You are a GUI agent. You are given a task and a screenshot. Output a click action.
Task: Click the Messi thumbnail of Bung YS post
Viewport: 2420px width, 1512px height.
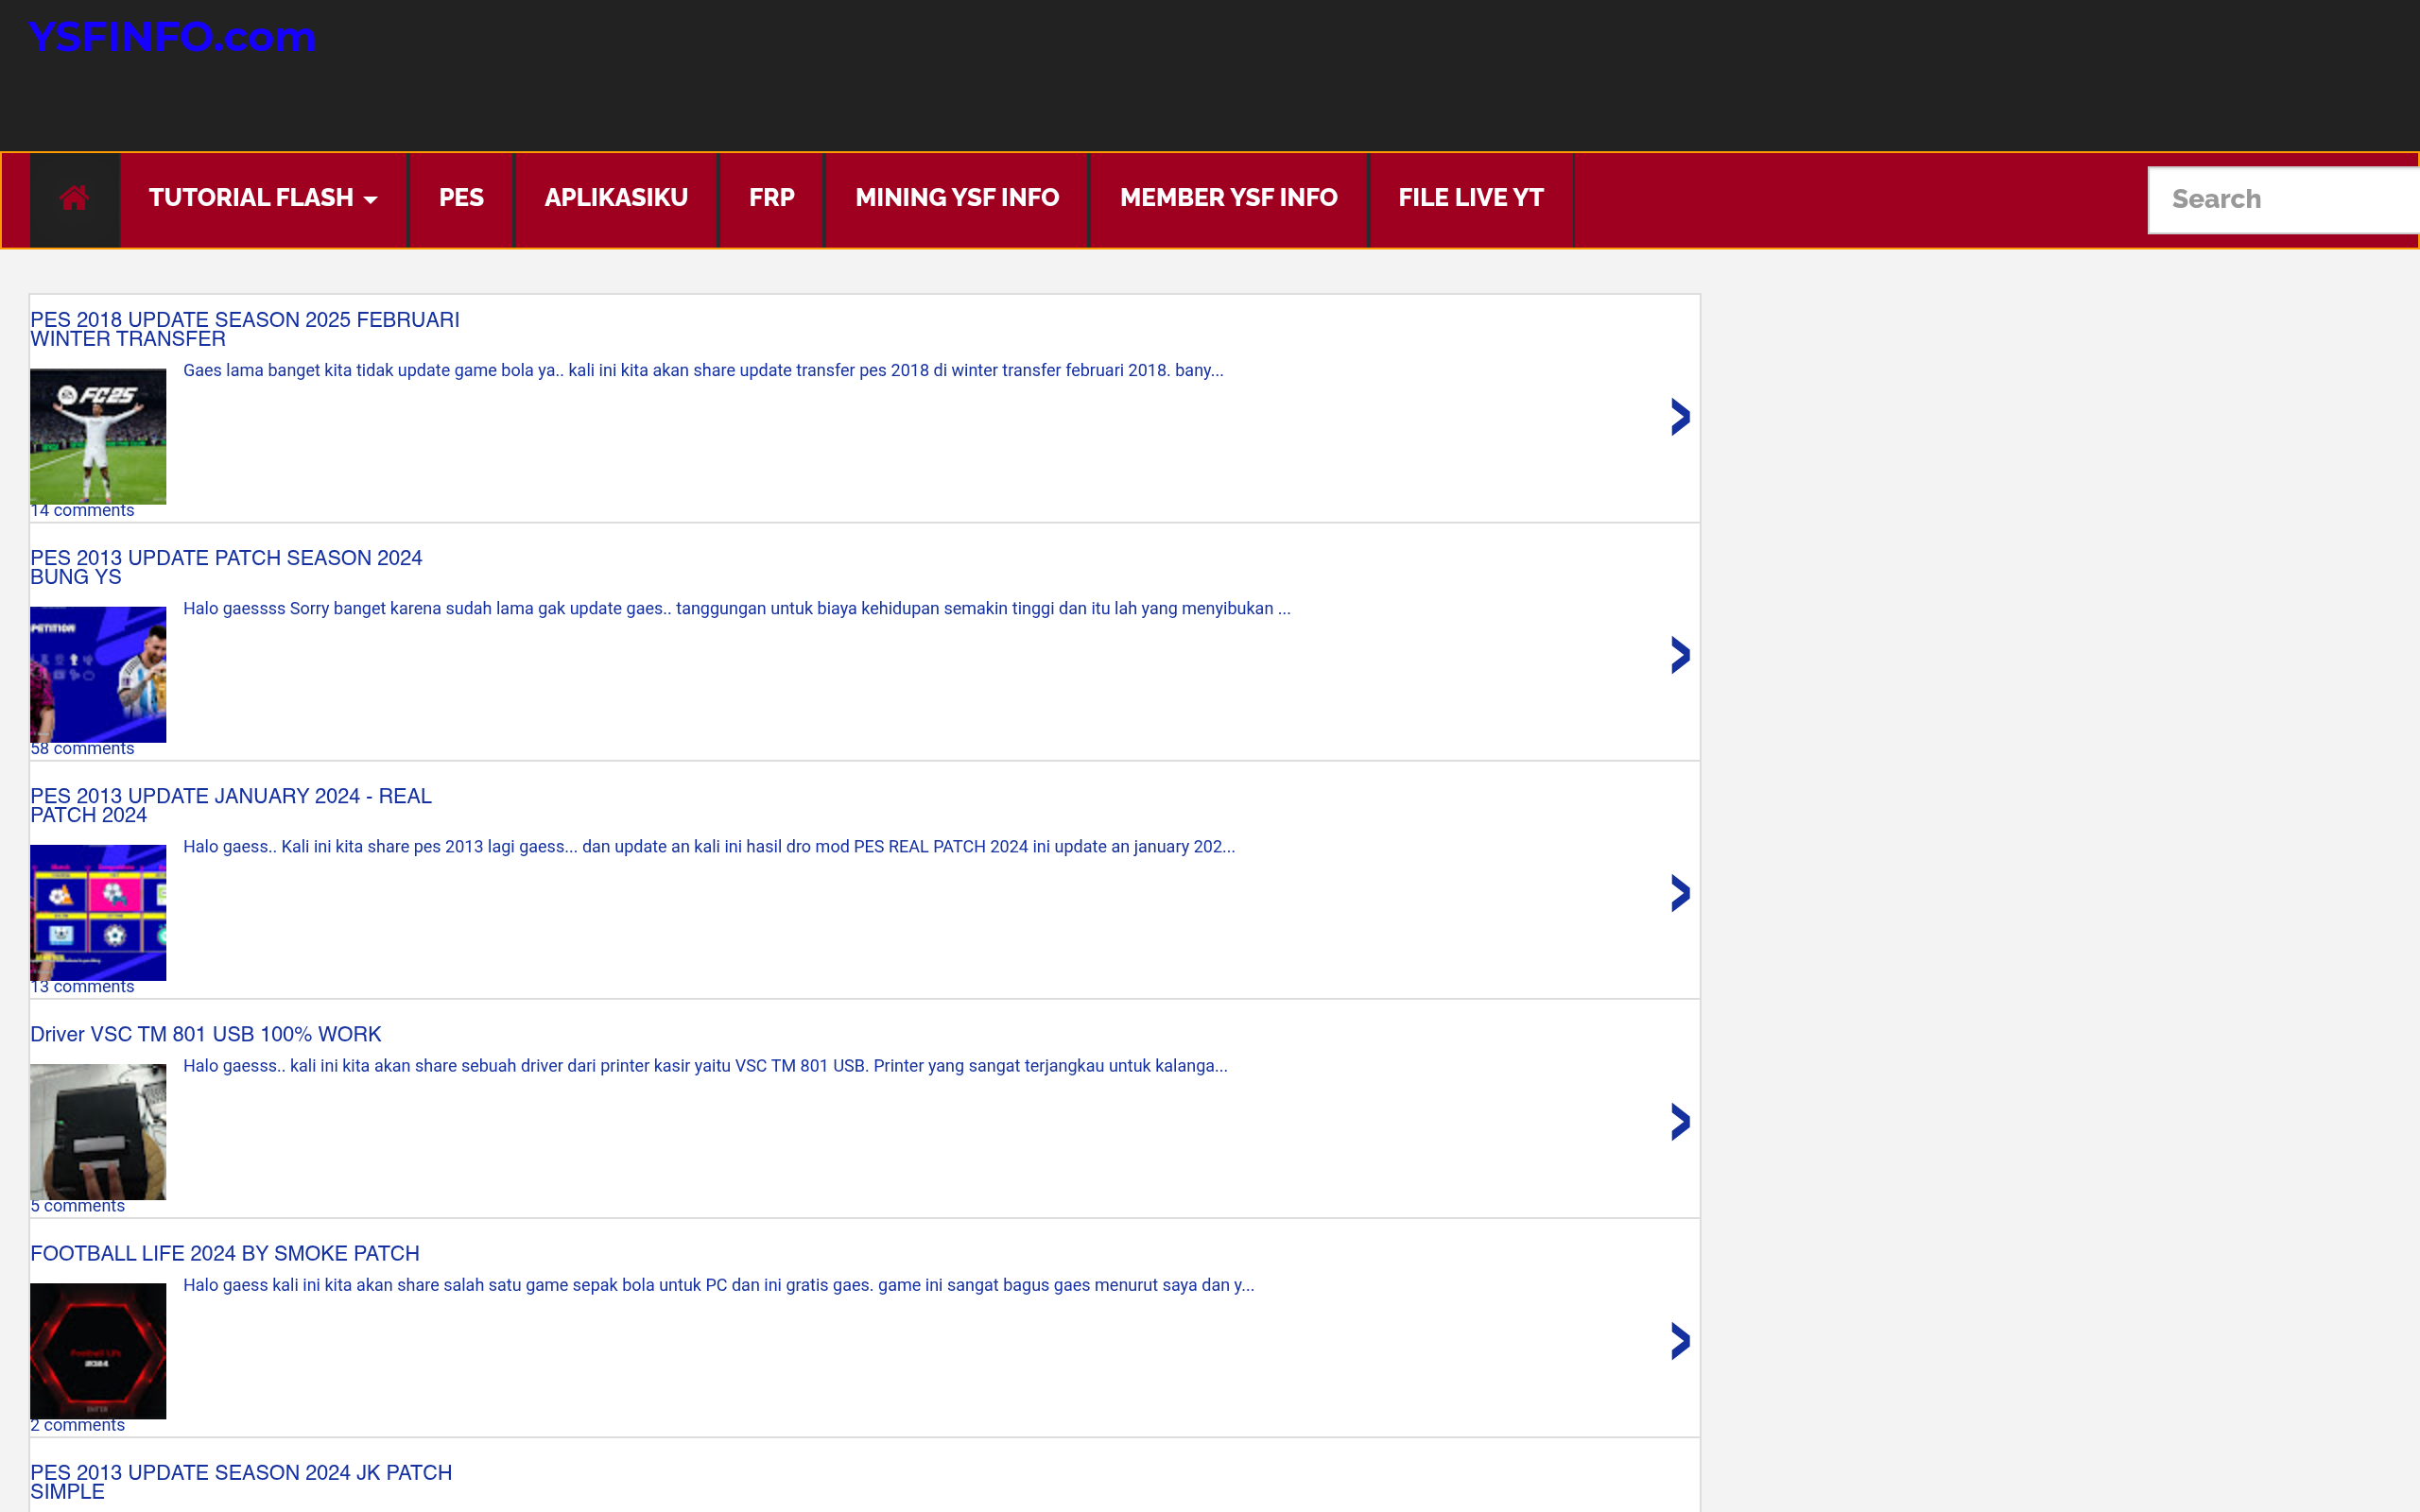point(98,674)
